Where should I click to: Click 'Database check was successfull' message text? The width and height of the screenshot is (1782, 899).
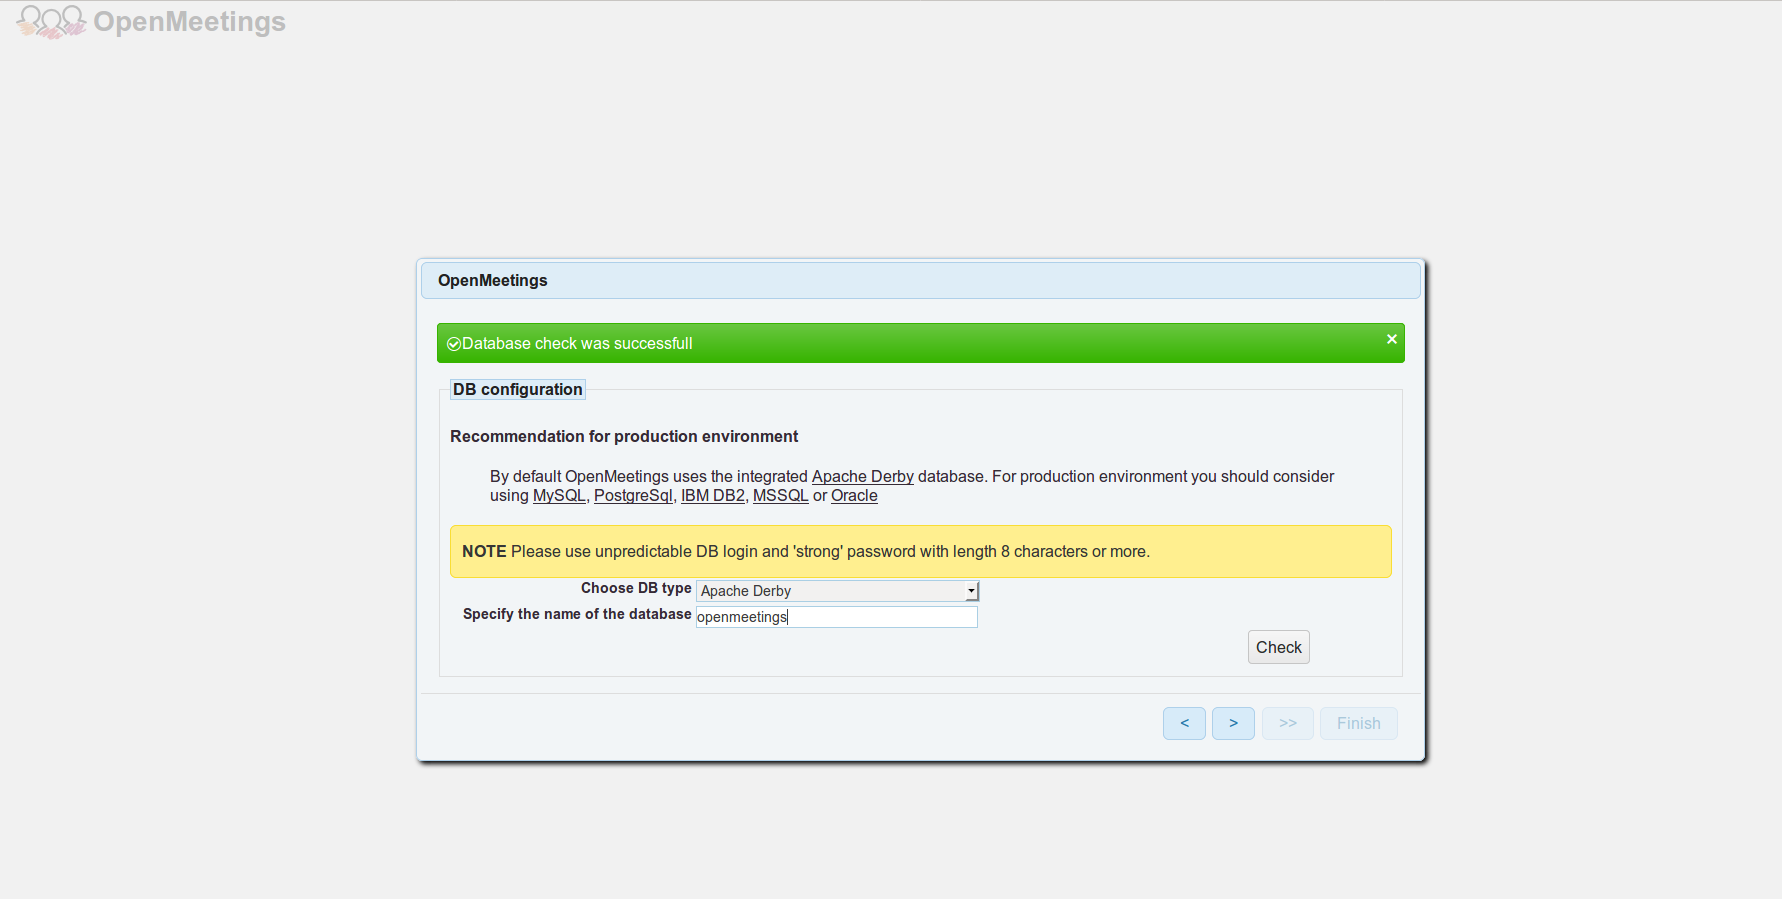pos(577,343)
